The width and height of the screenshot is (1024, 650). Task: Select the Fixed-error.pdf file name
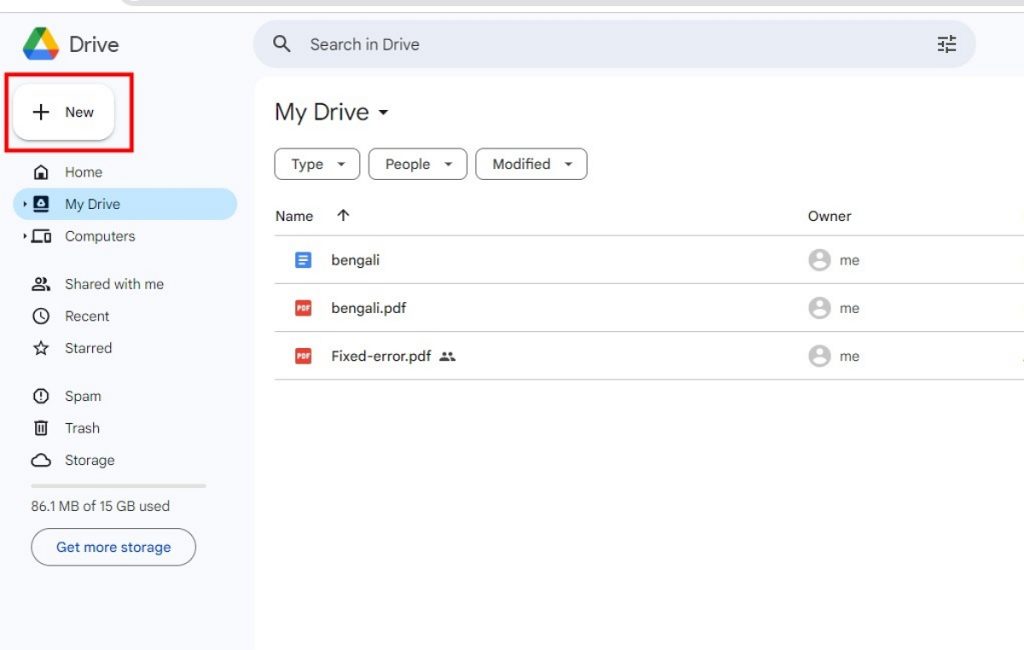(x=381, y=356)
